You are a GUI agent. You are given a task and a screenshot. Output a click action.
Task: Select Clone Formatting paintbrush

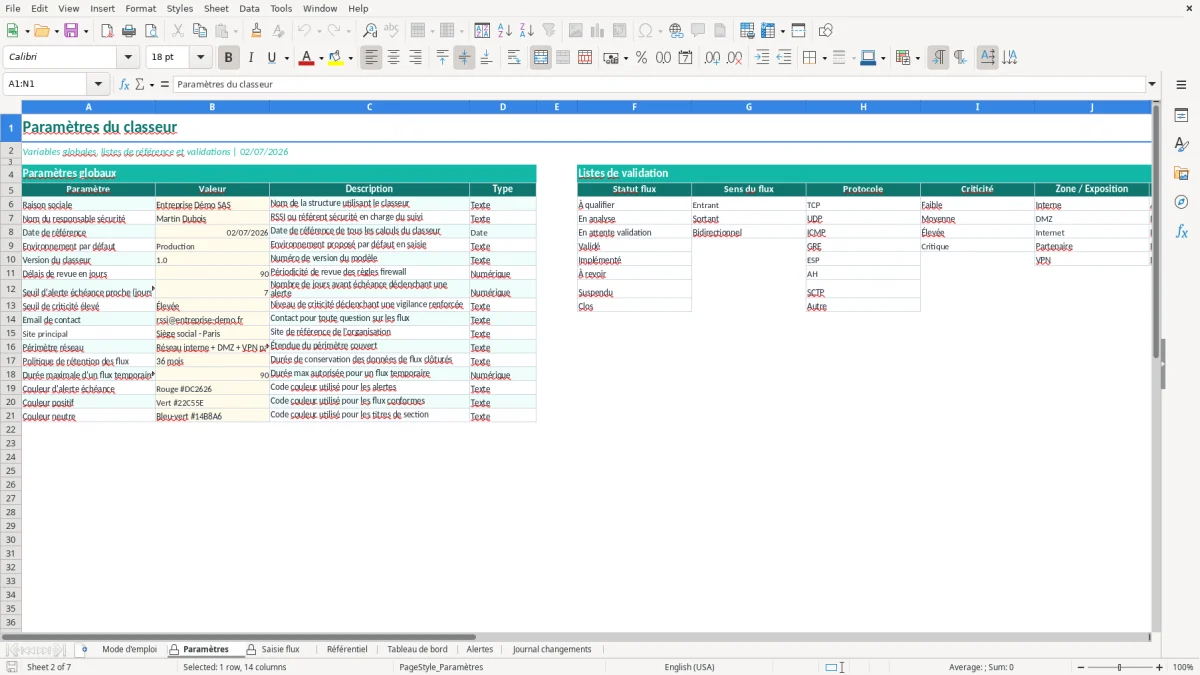257,31
